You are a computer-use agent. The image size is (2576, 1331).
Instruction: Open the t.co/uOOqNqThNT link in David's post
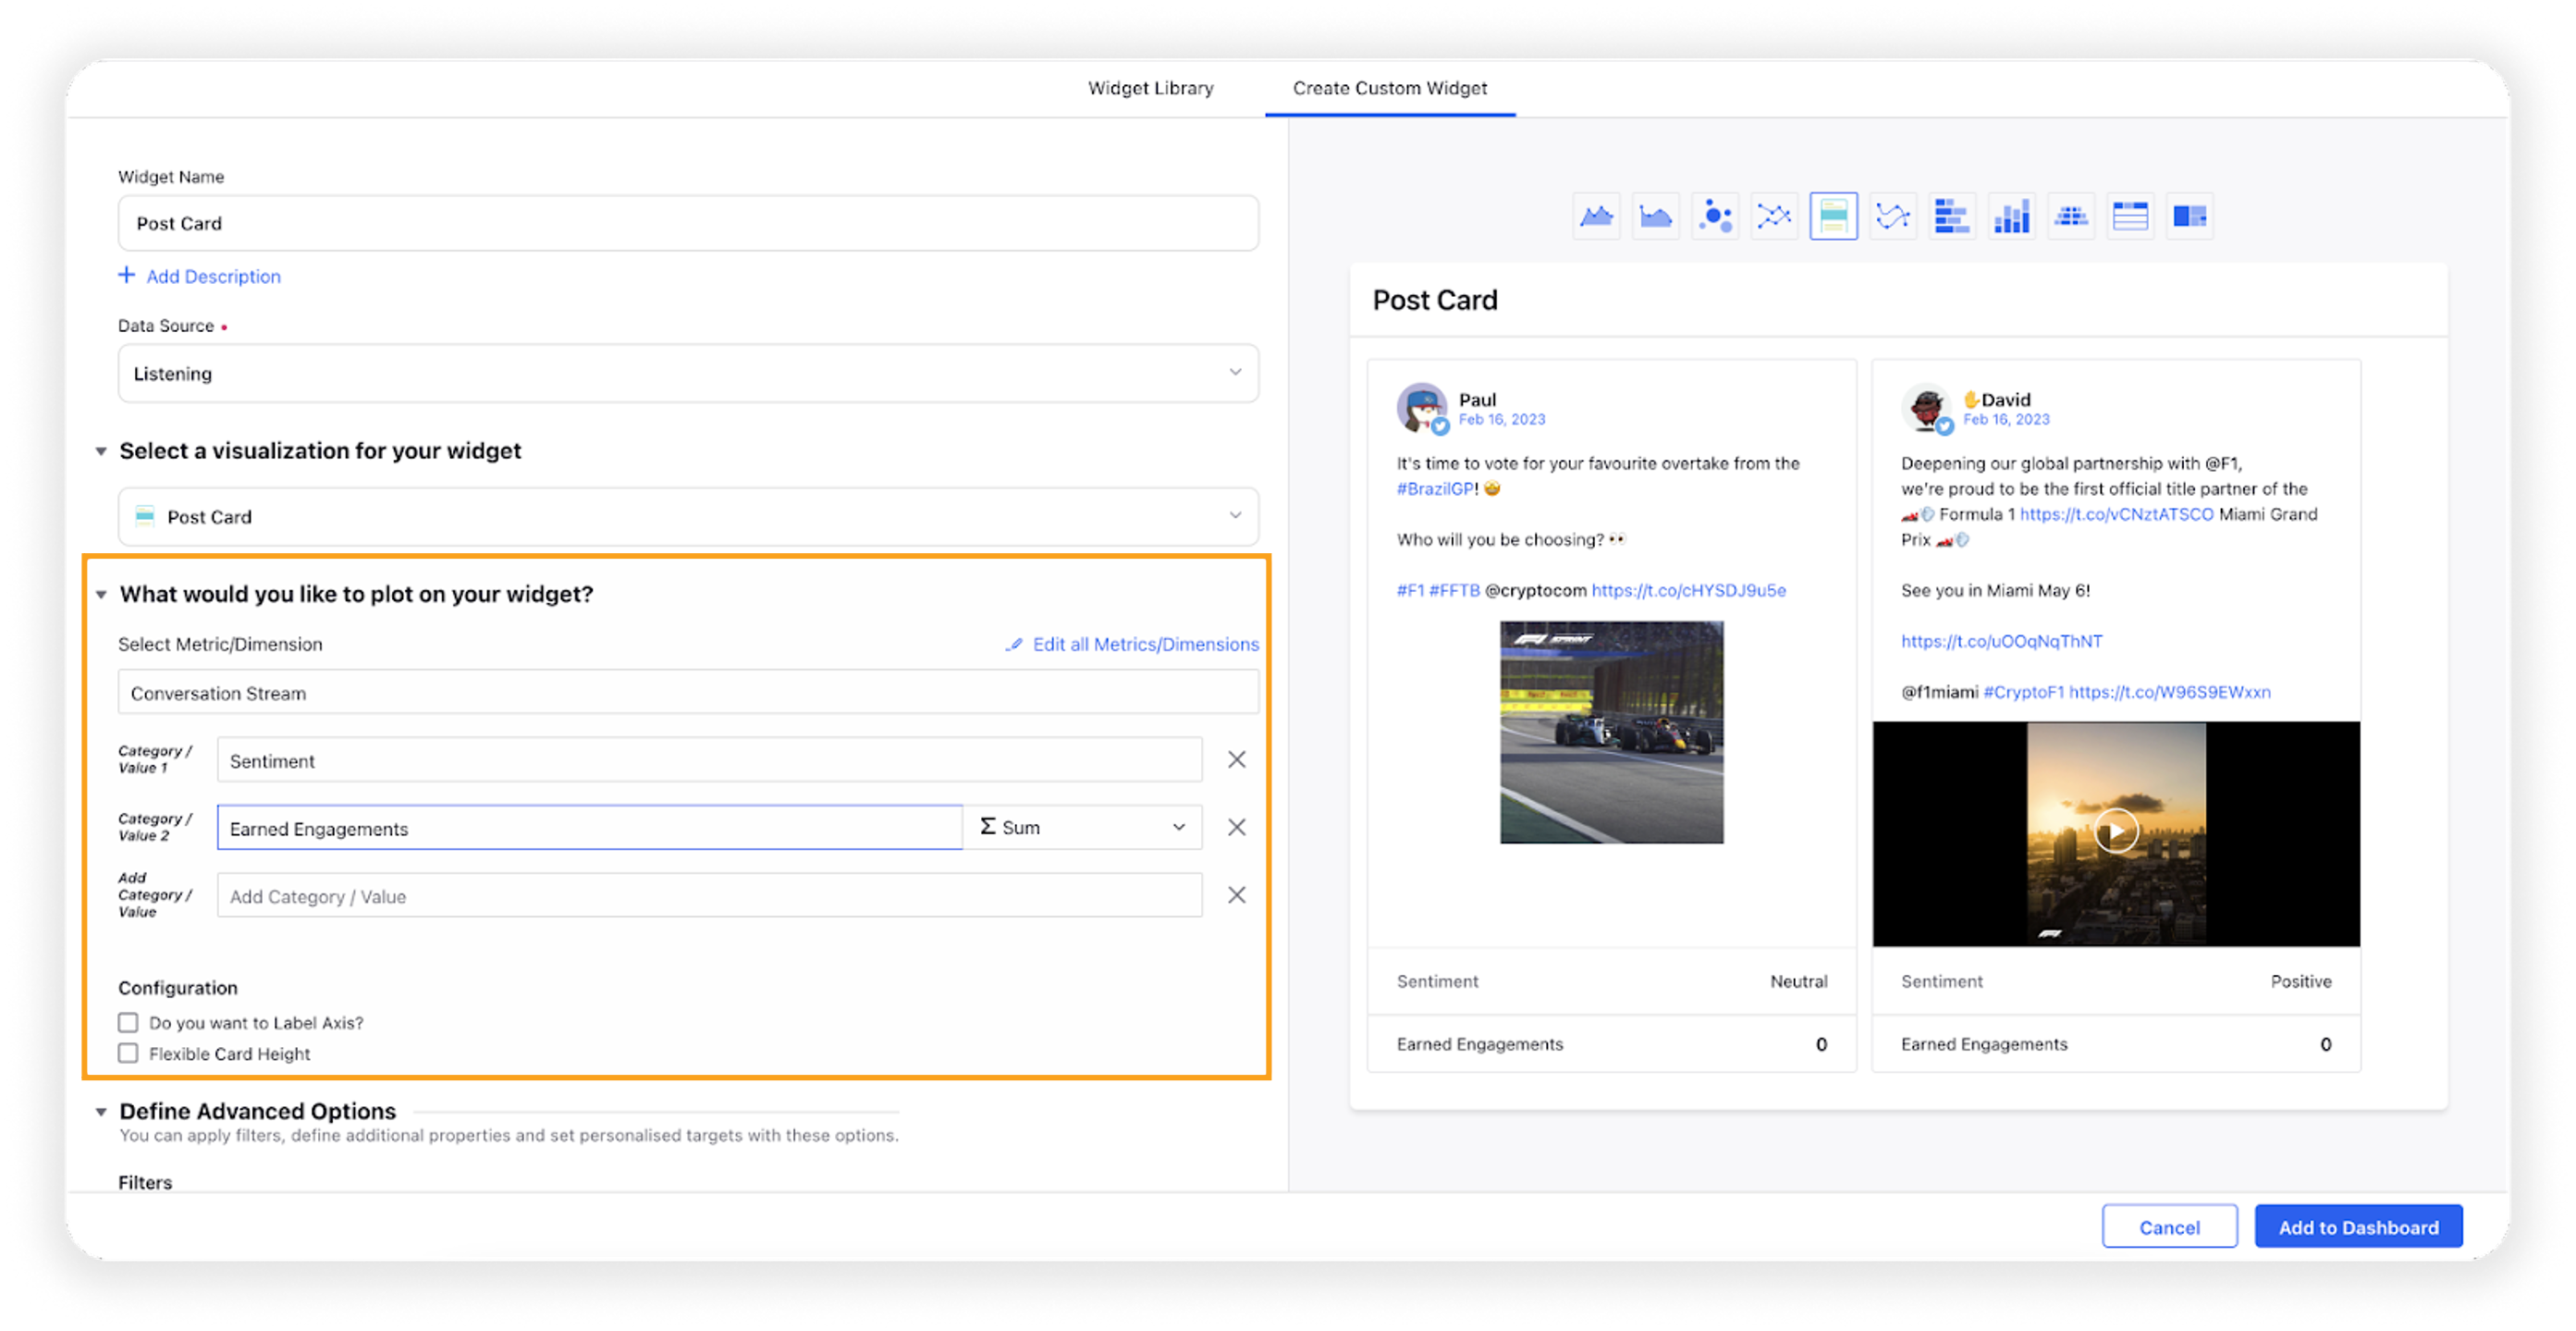2001,642
